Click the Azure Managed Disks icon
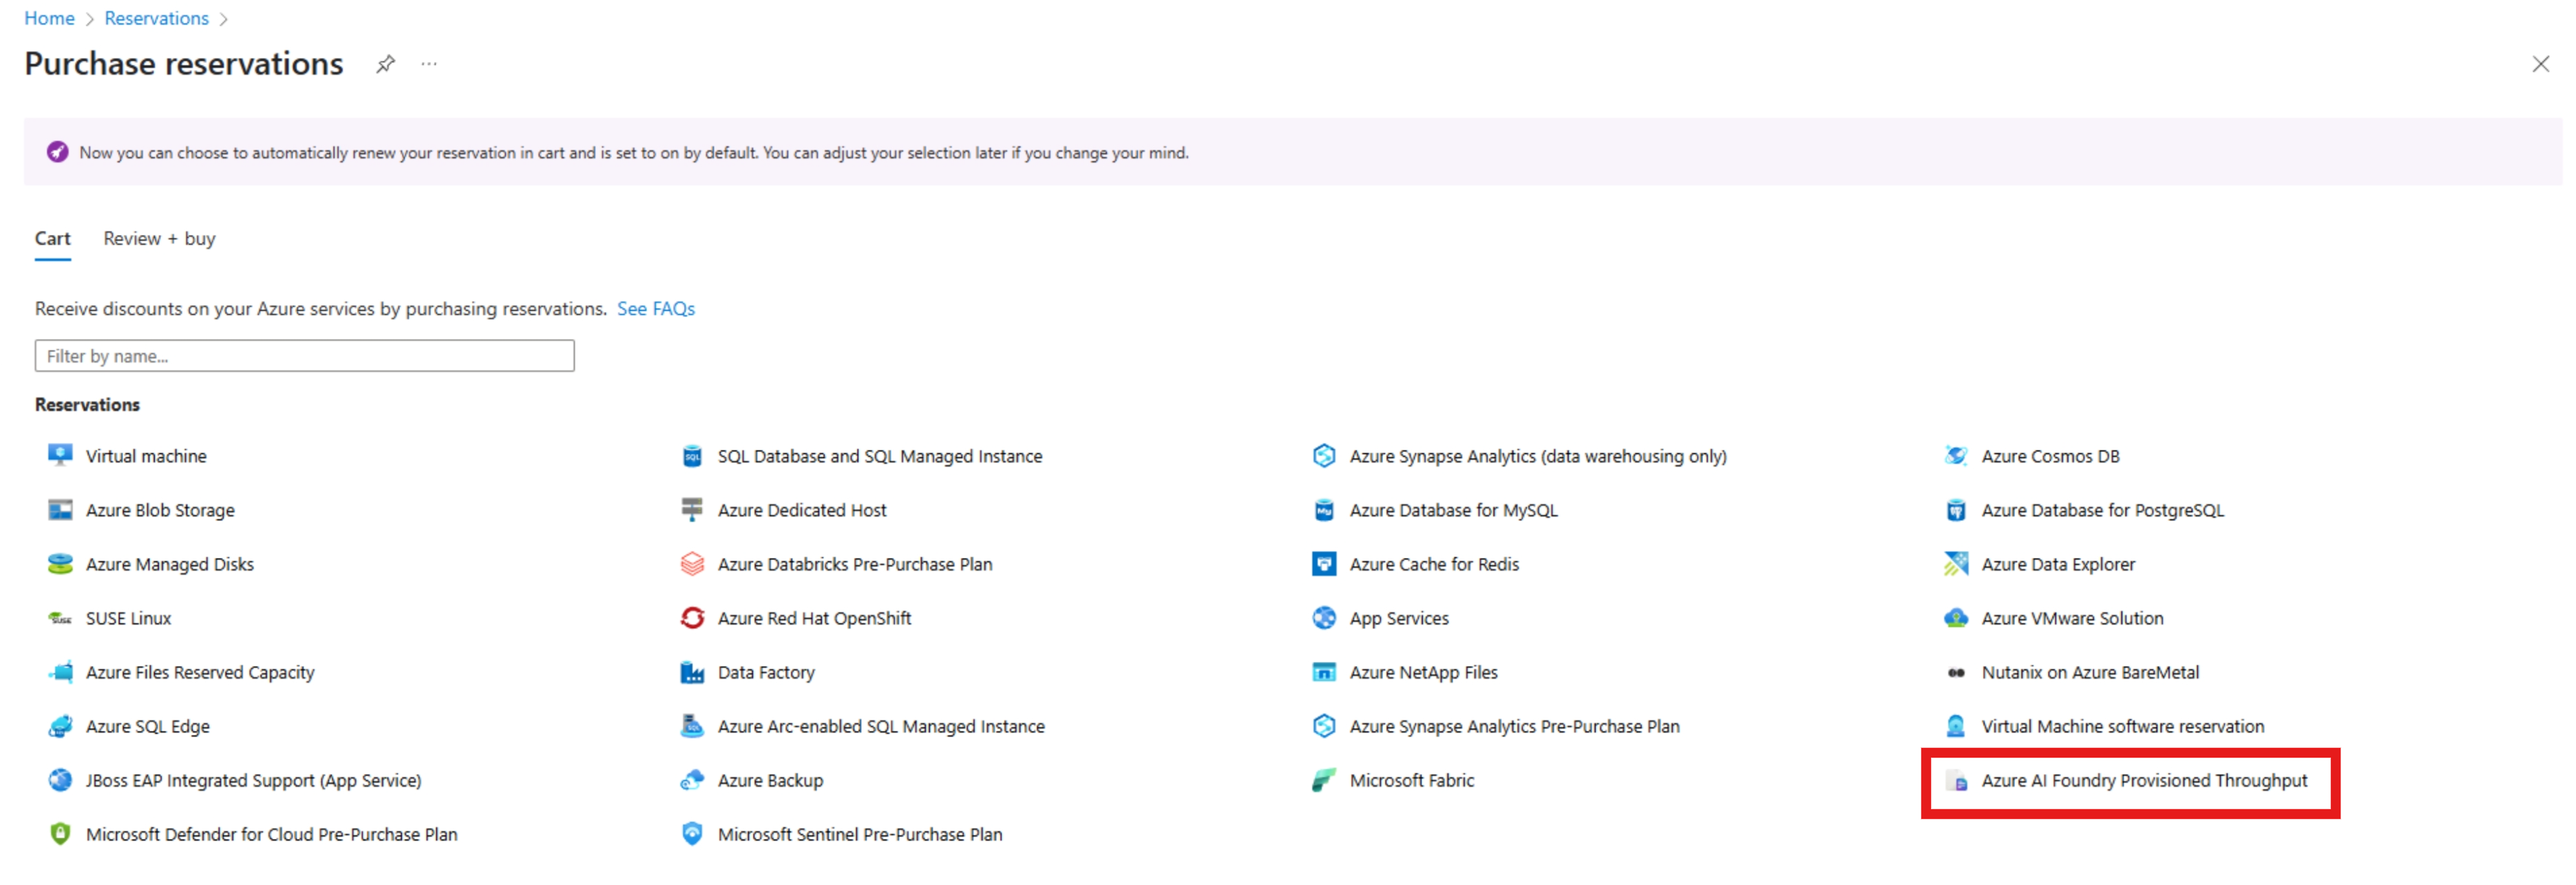This screenshot has width=2576, height=885. 60,564
